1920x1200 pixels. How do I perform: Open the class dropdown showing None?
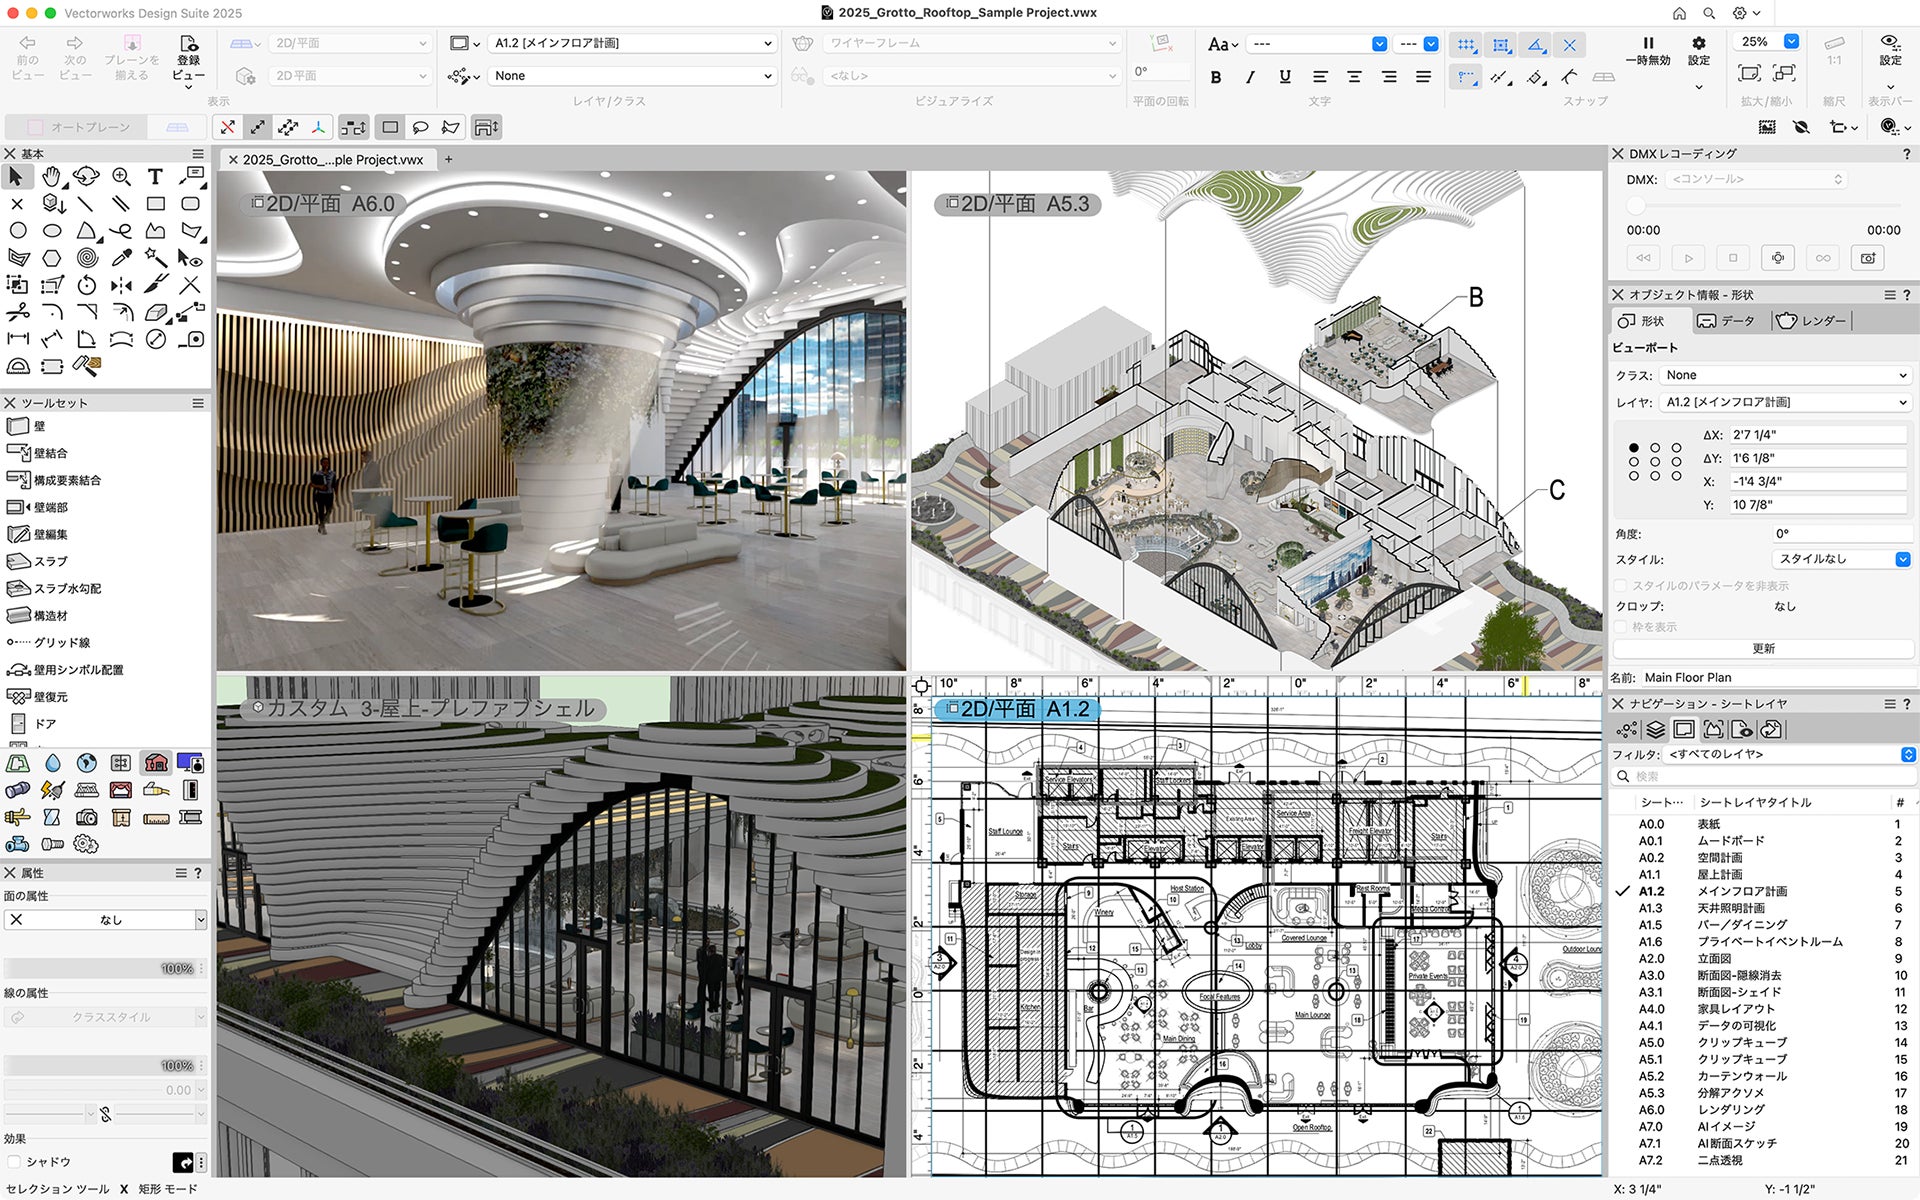[x=632, y=76]
